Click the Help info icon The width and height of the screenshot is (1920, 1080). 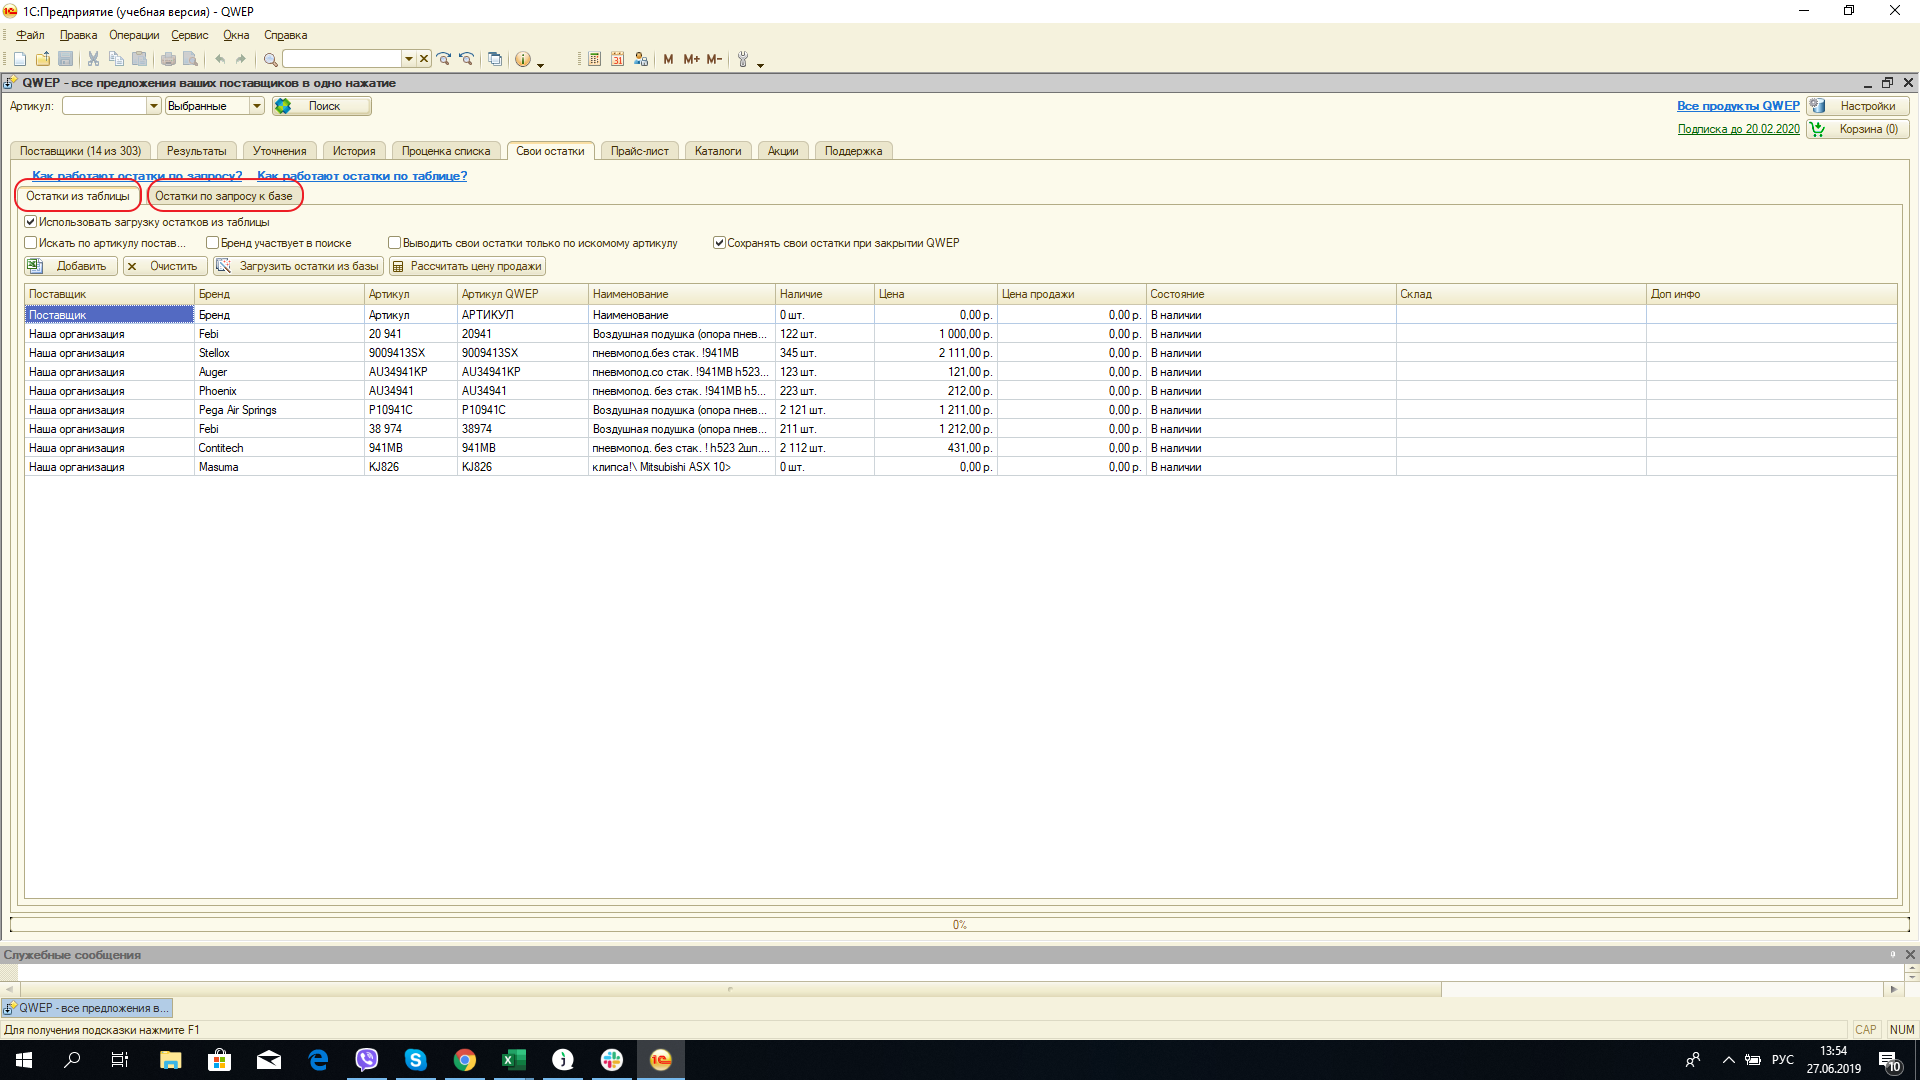click(523, 59)
